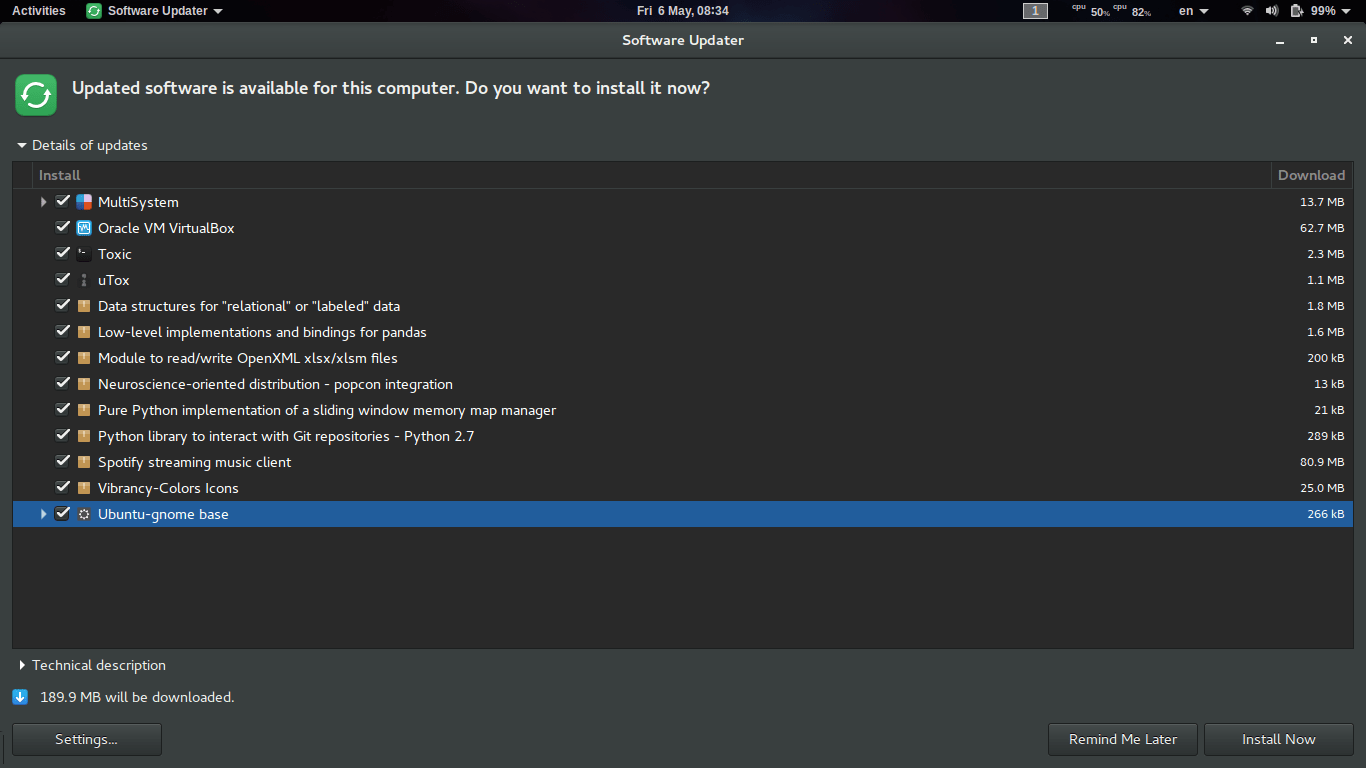Click the Oracle VM VirtualBox icon
This screenshot has height=768, width=1366.
(83, 227)
